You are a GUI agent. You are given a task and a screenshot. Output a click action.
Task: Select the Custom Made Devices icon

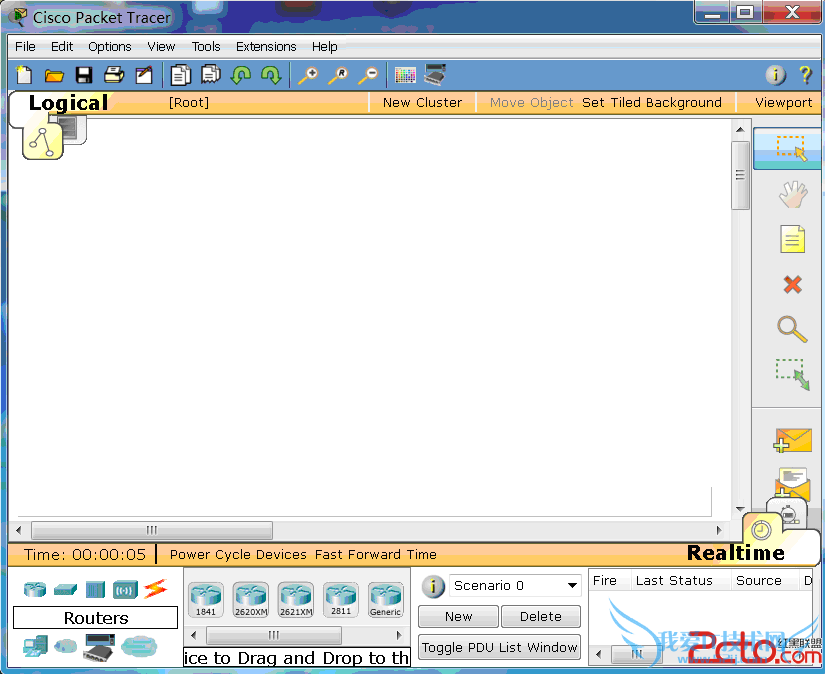99,647
